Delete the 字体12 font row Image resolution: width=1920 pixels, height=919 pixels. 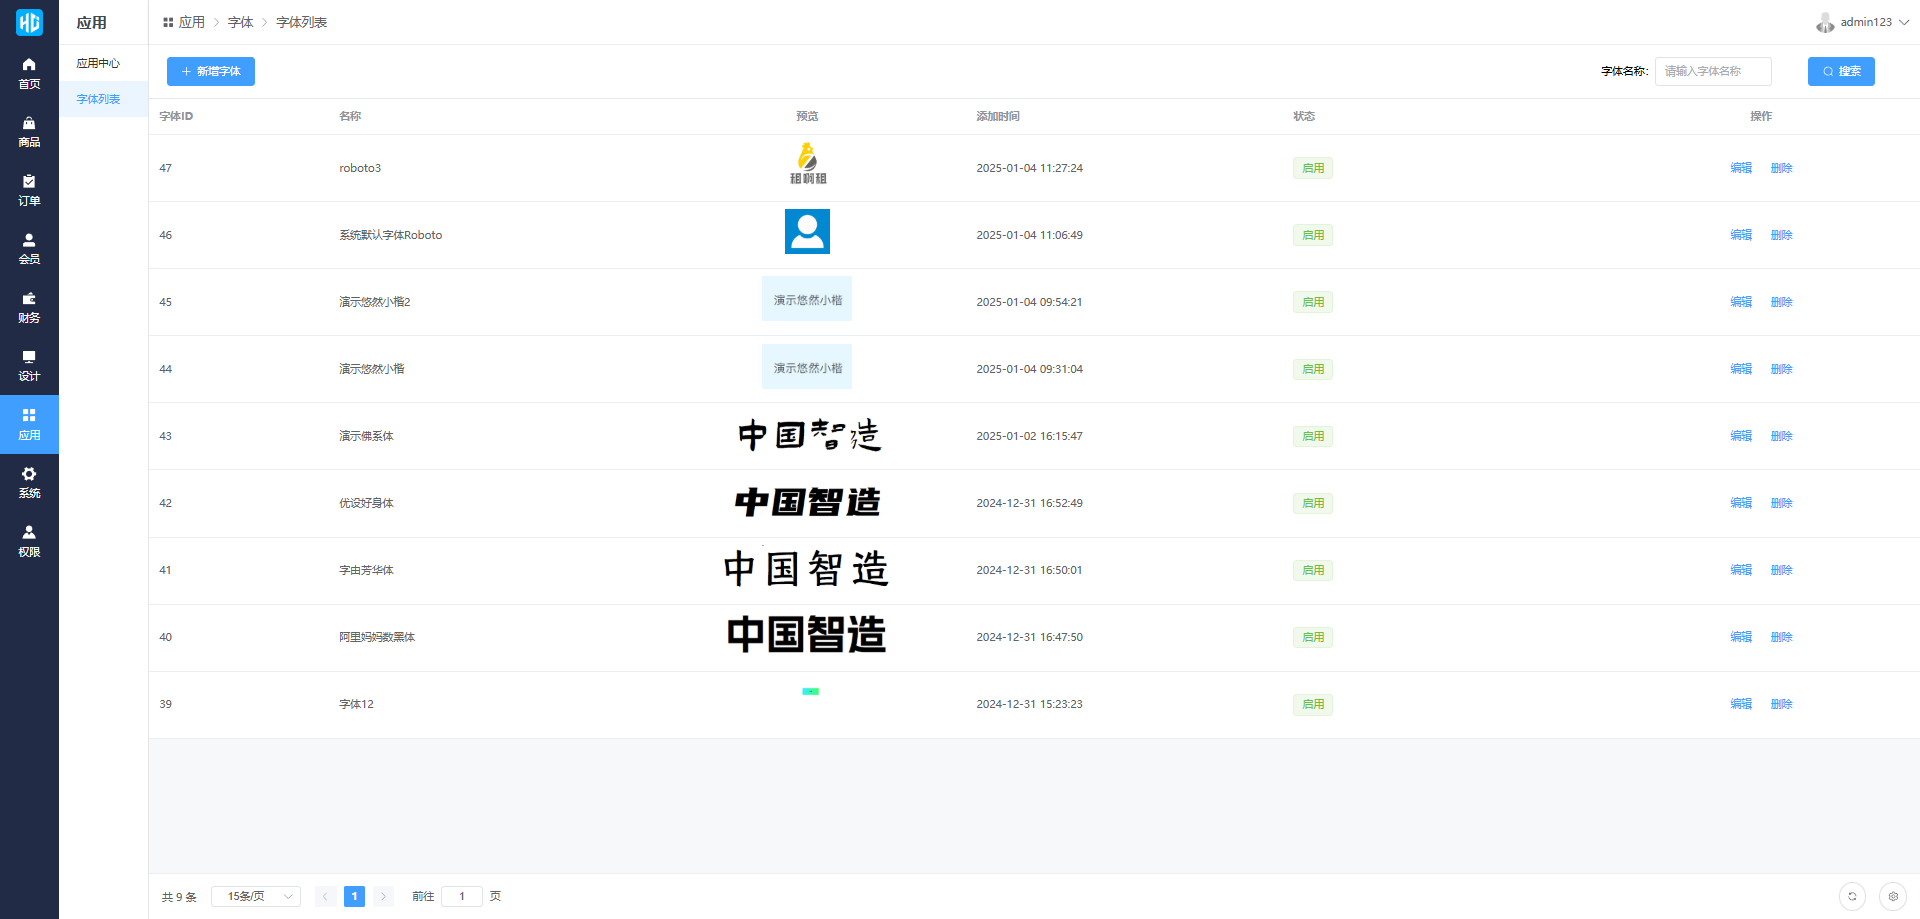click(x=1781, y=704)
